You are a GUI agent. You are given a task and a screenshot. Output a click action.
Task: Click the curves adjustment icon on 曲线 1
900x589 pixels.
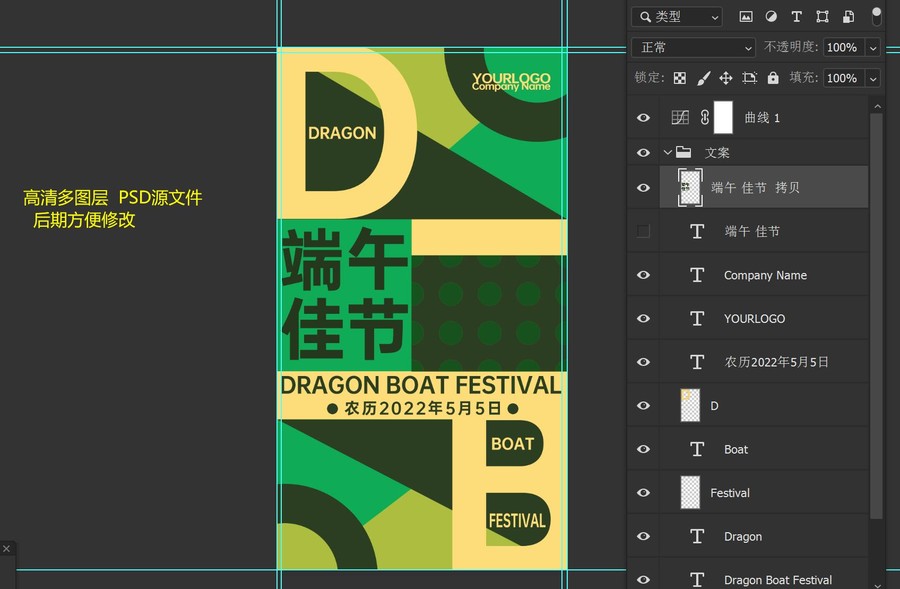[680, 118]
